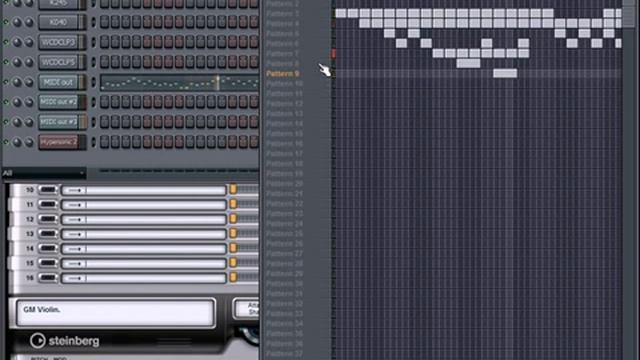Open patch dropdown arrow for Hypersonic slot 10
Viewport: 640px width, 360px height.
[x=75, y=191]
